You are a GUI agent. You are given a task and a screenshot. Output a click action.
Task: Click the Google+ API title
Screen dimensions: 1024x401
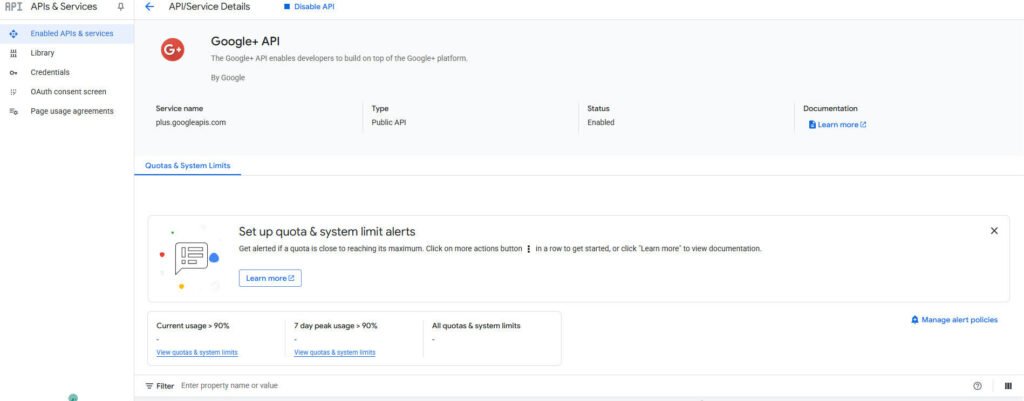245,41
